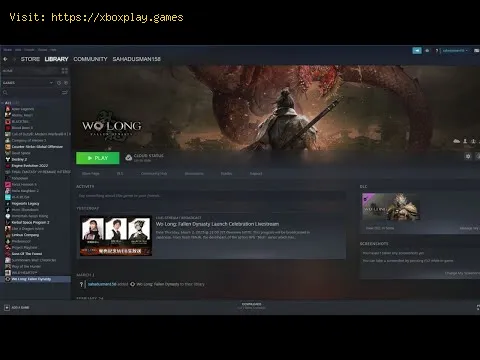Open the Steam menu in menu bar
Image resolution: width=480 pixels, height=360 pixels.
8,50
